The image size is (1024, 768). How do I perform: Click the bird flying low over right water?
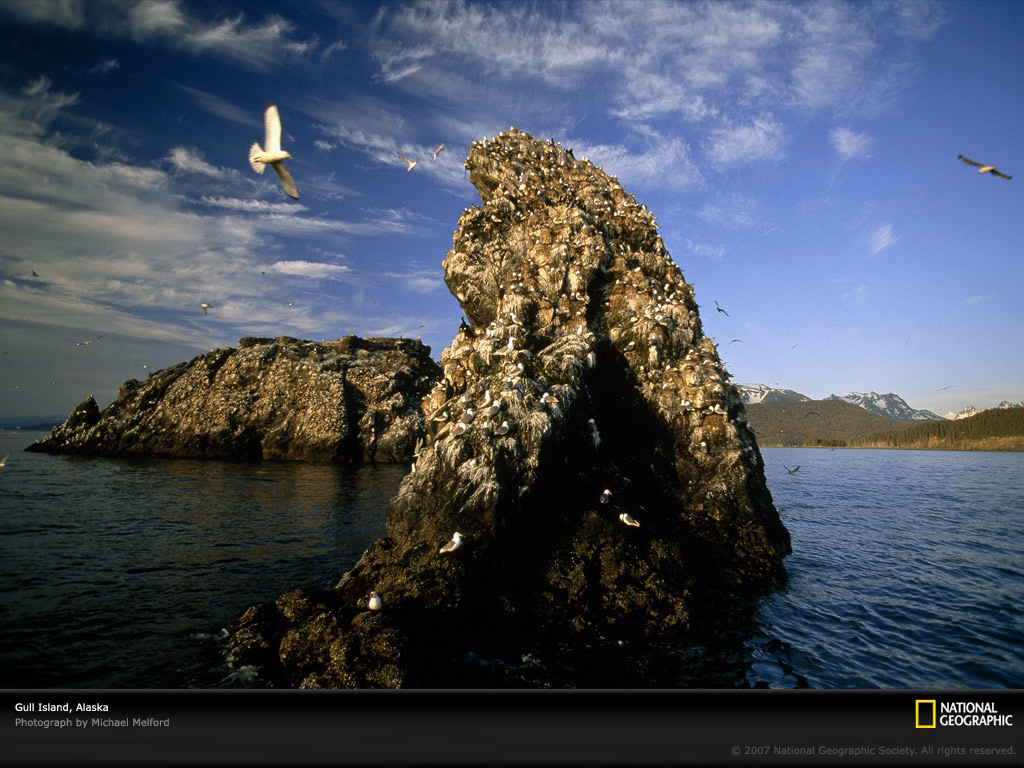click(x=792, y=469)
